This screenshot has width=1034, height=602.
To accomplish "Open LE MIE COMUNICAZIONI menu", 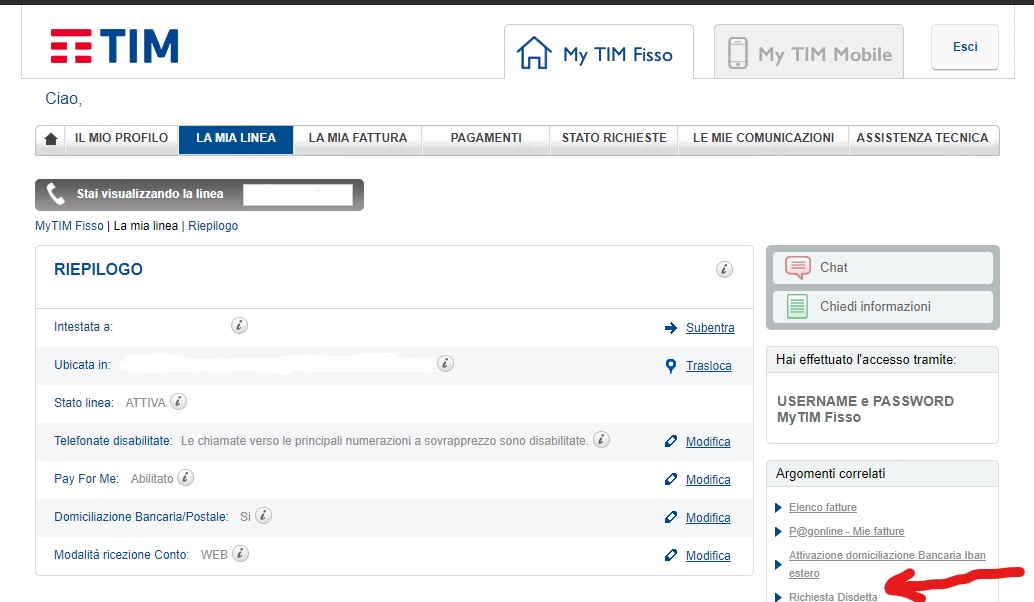I will click(764, 138).
